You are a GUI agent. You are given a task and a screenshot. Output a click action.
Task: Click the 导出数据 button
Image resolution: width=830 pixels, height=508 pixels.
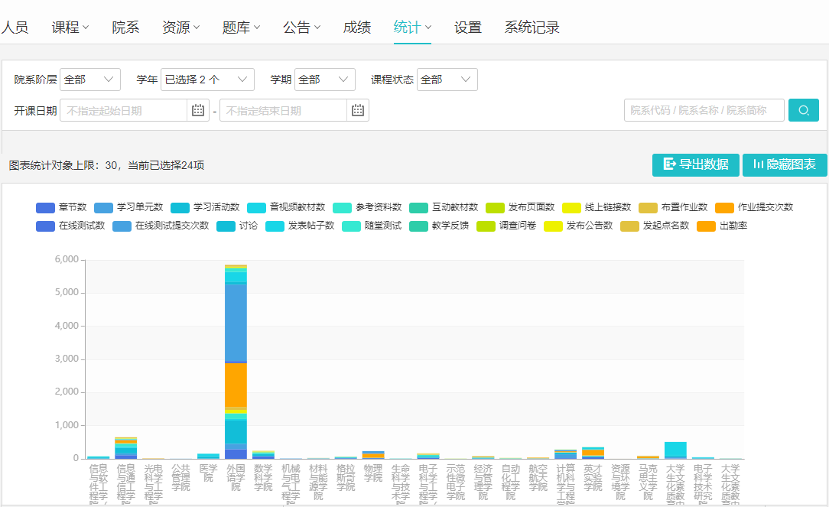coord(696,165)
